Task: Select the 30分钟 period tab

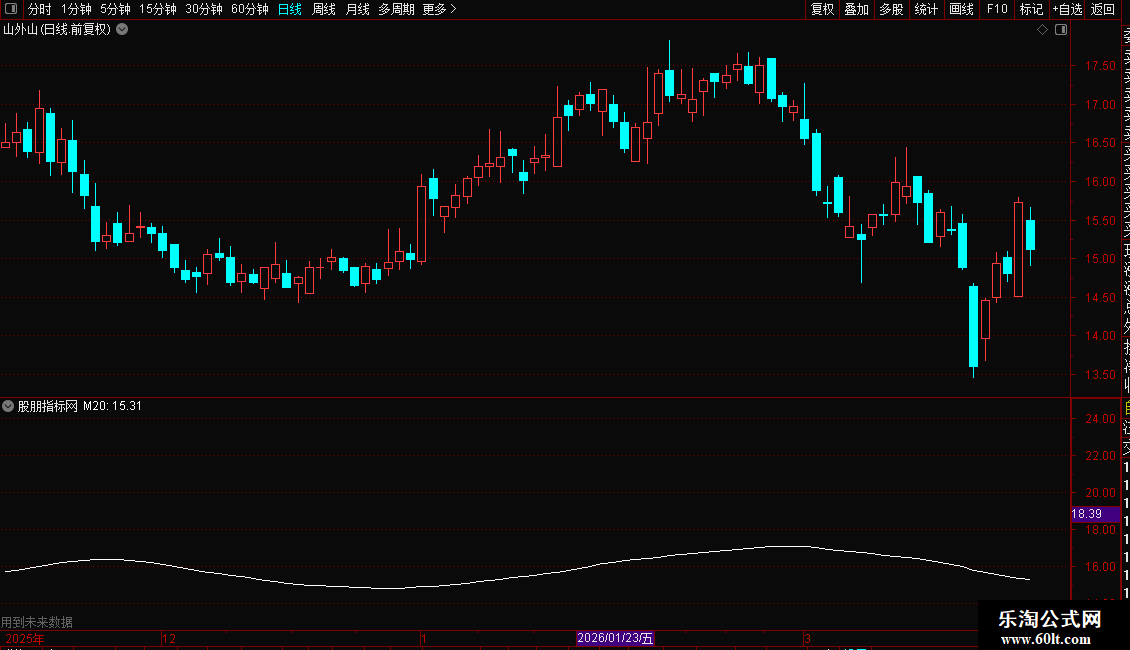Action: 204,9
